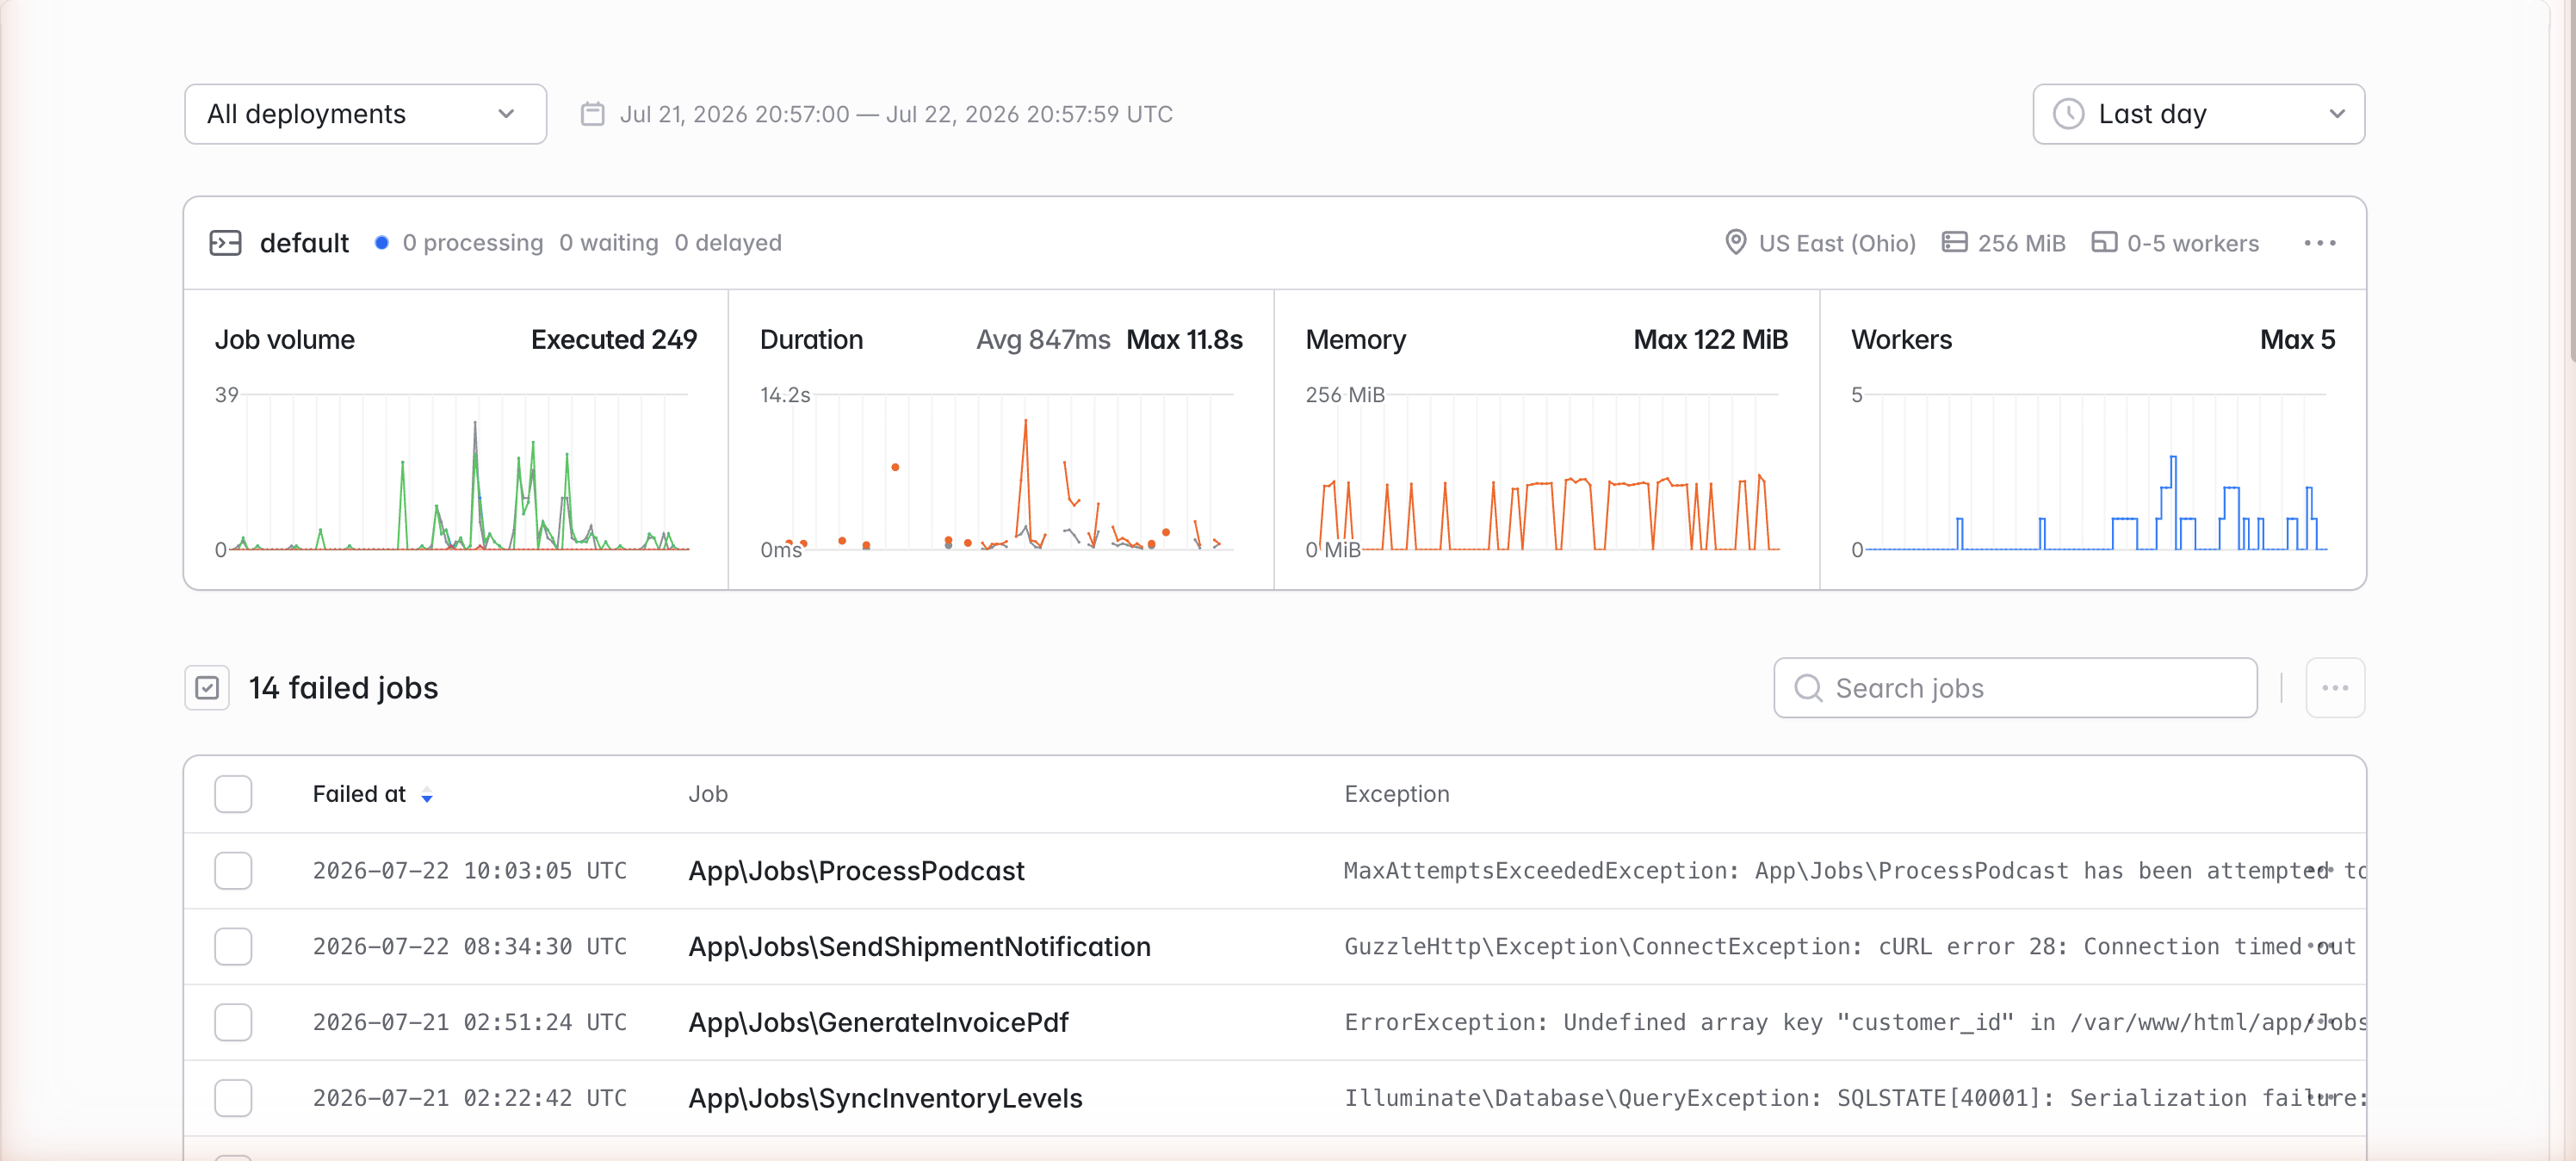Screen dimensions: 2576x1161
Task: Select the SyncInventoryLevels job checkbox
Action: coord(233,1098)
